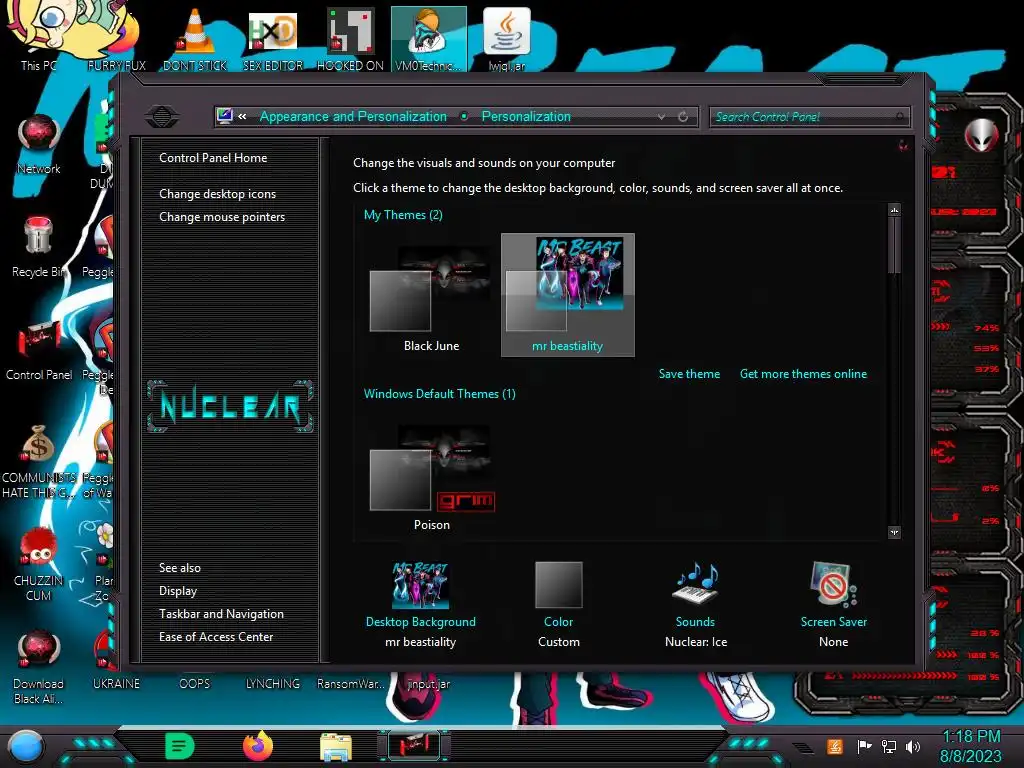Open the Desktop Background icon
The width and height of the screenshot is (1024, 768).
pyautogui.click(x=421, y=585)
